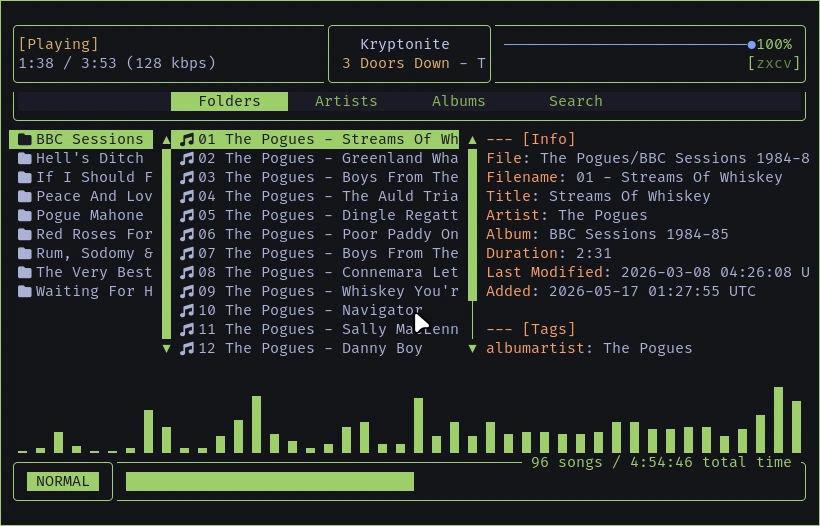Click the folder icon beside BBC Sessions
The width and height of the screenshot is (820, 526).
pos(25,140)
